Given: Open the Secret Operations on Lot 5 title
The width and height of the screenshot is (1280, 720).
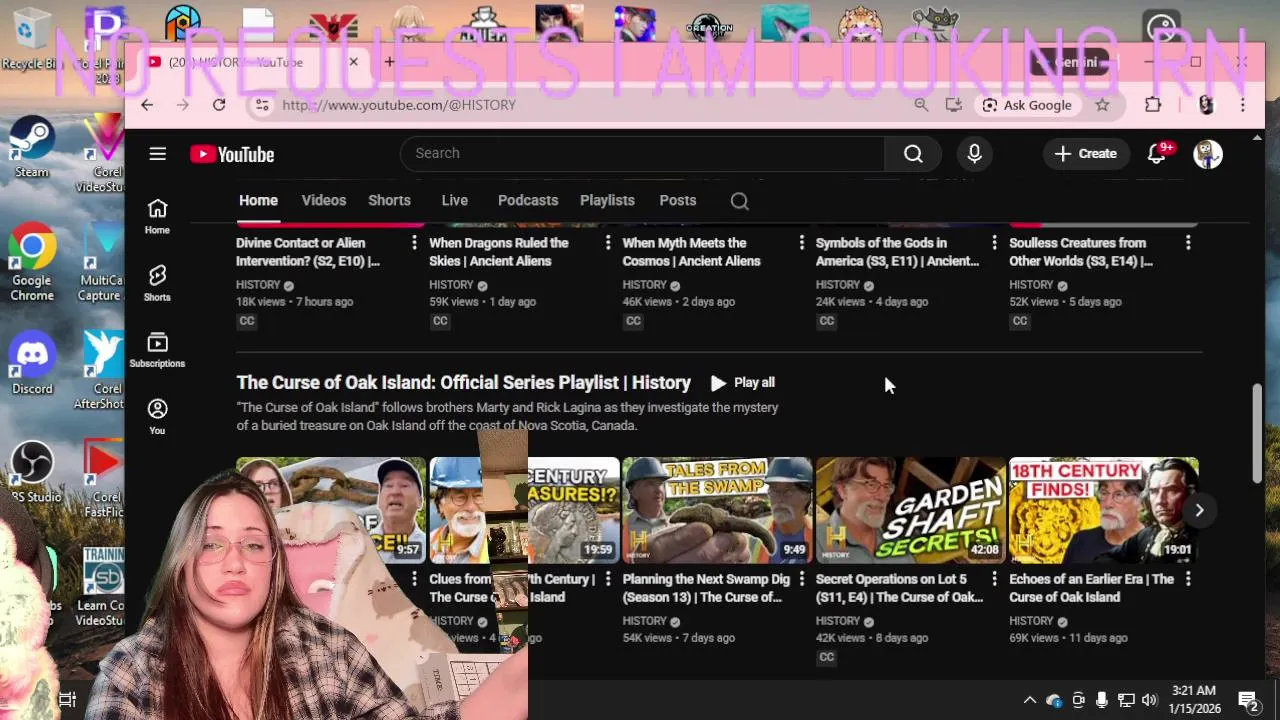Looking at the screenshot, I should [900, 588].
